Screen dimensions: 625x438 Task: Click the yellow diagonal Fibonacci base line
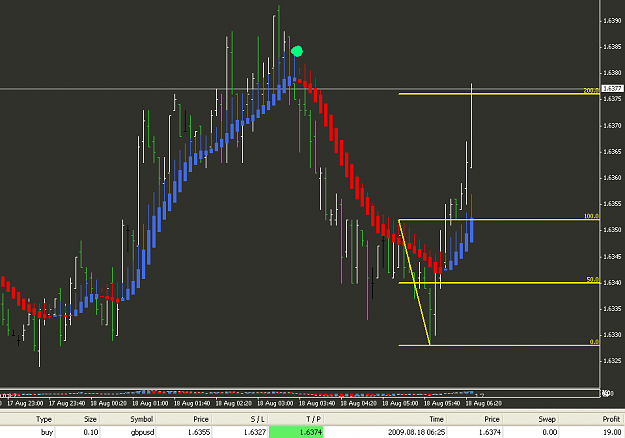[x=414, y=282]
